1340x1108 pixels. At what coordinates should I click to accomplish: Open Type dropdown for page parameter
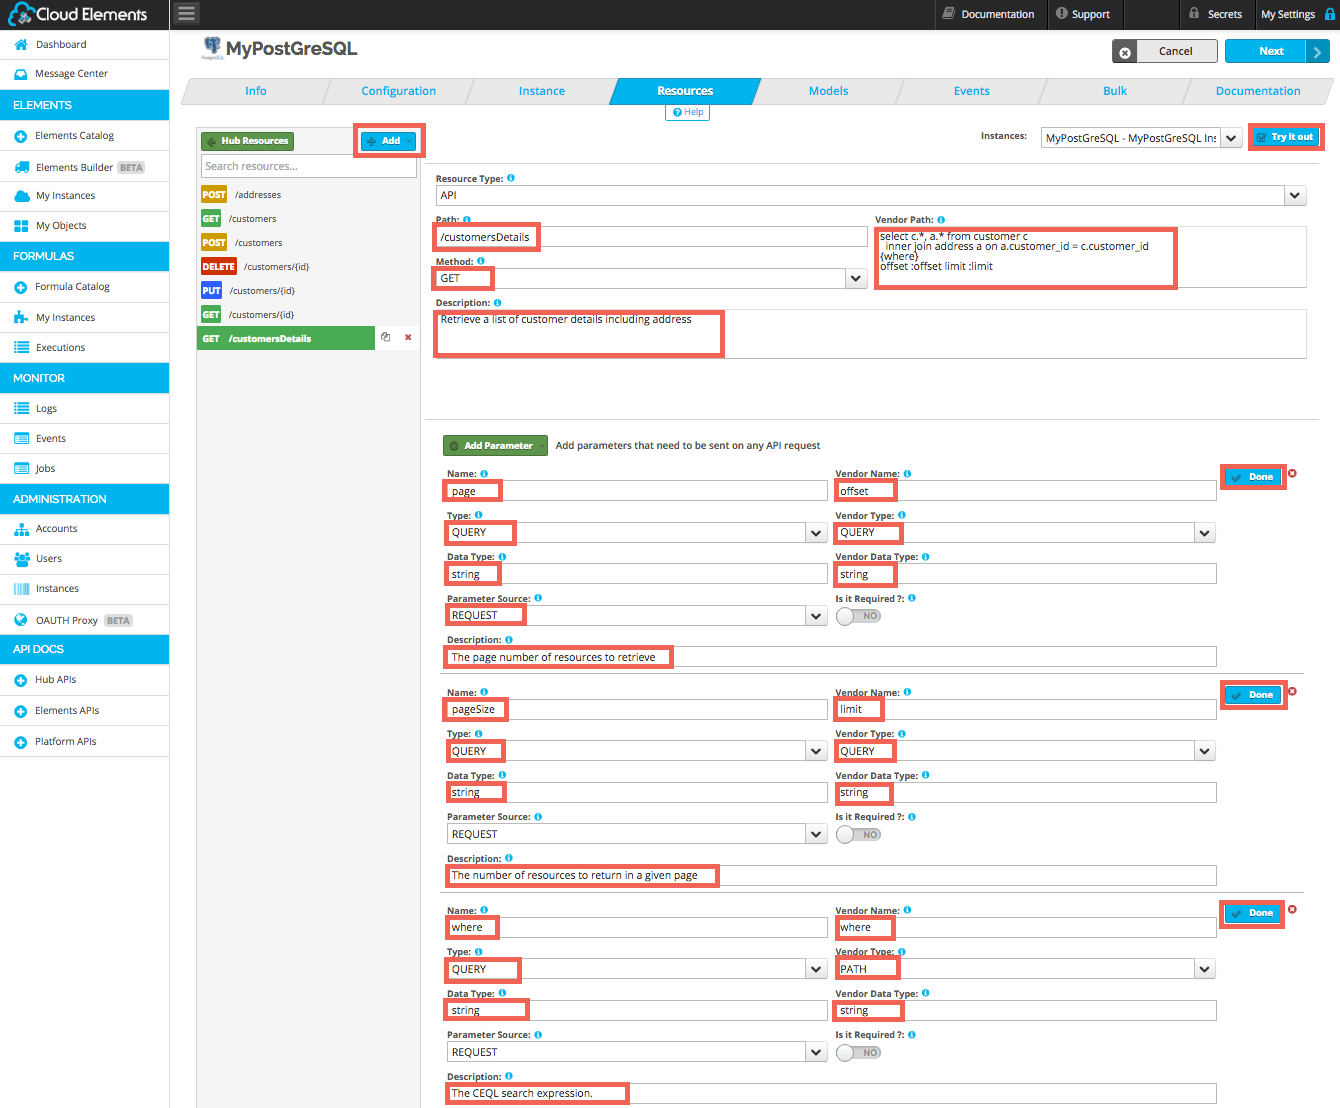(817, 533)
